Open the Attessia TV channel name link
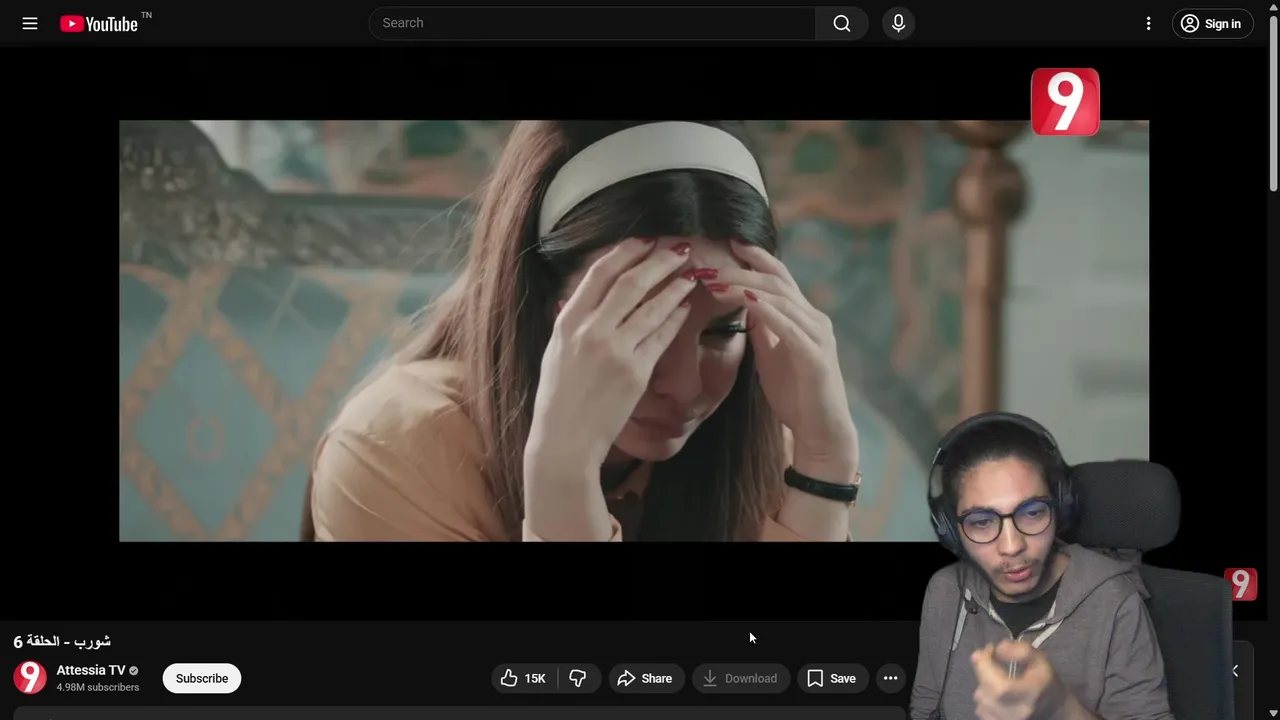The height and width of the screenshot is (720, 1280). pos(91,670)
